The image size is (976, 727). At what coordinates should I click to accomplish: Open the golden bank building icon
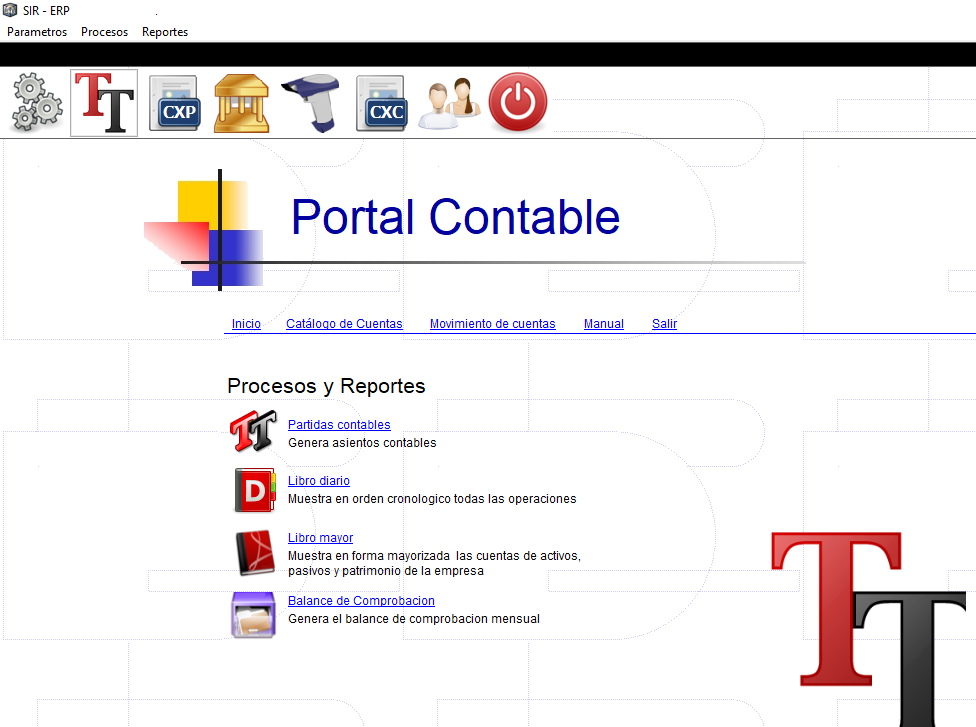pos(242,103)
